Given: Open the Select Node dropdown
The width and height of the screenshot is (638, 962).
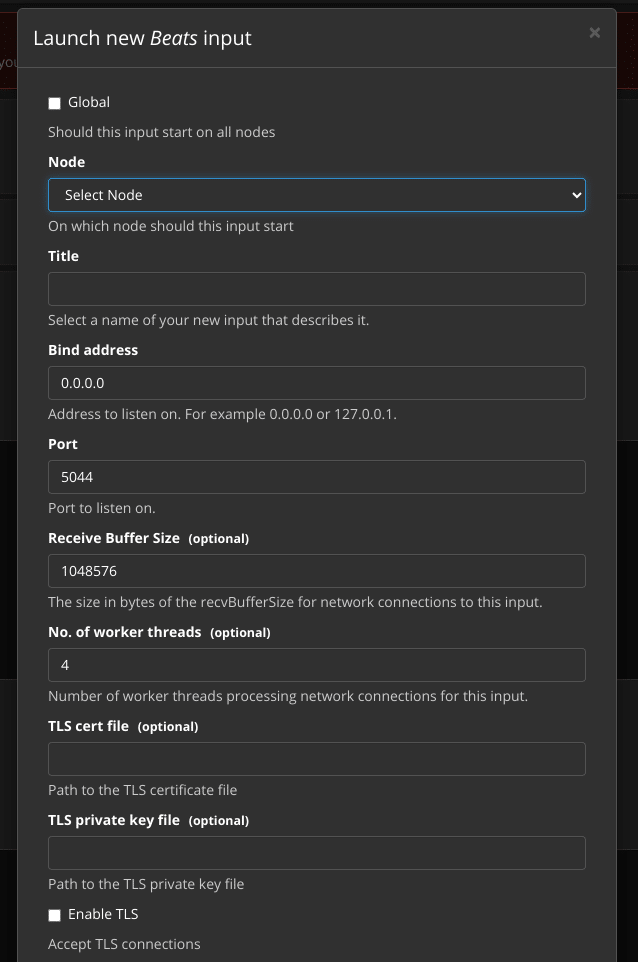Looking at the screenshot, I should [x=317, y=195].
